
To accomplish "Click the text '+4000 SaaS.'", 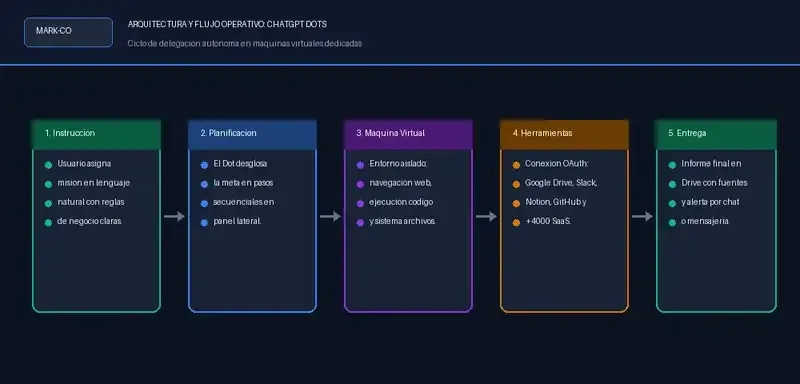I will (548, 221).
